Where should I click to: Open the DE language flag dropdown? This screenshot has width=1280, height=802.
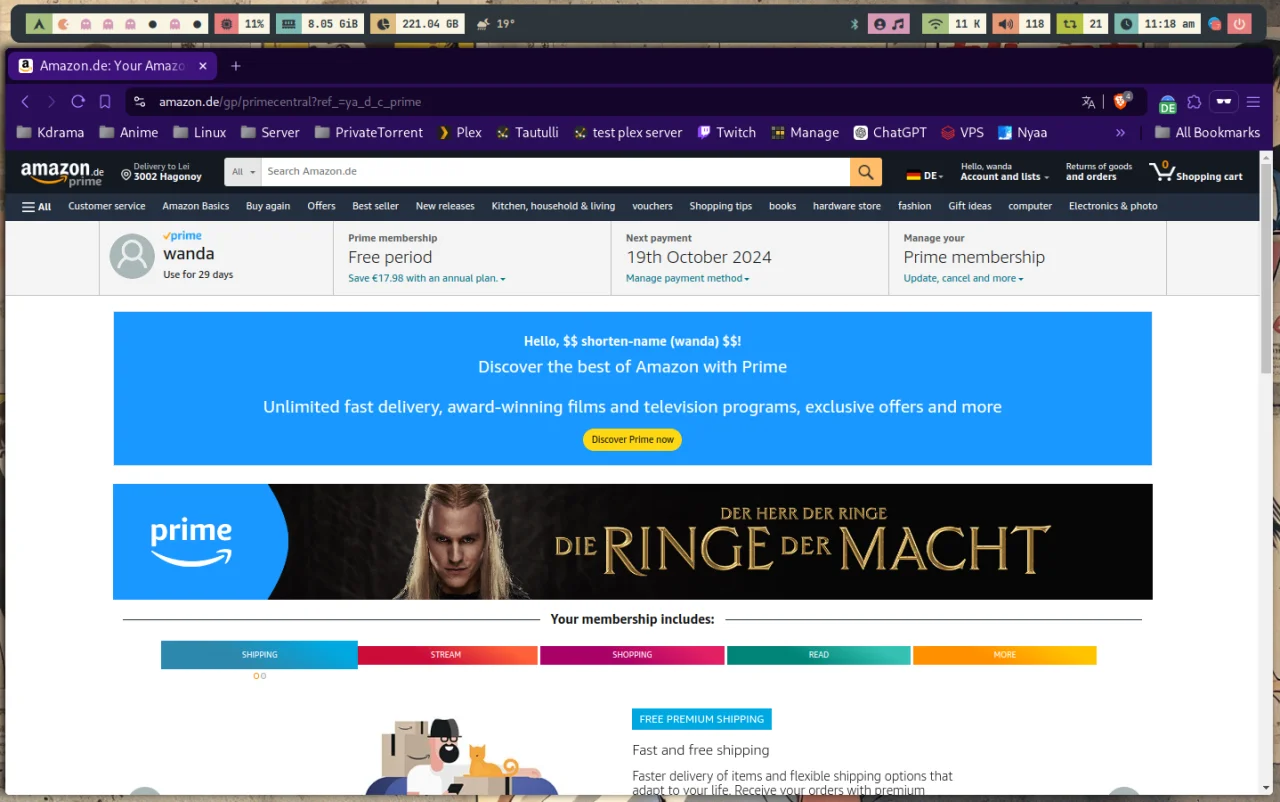924,175
